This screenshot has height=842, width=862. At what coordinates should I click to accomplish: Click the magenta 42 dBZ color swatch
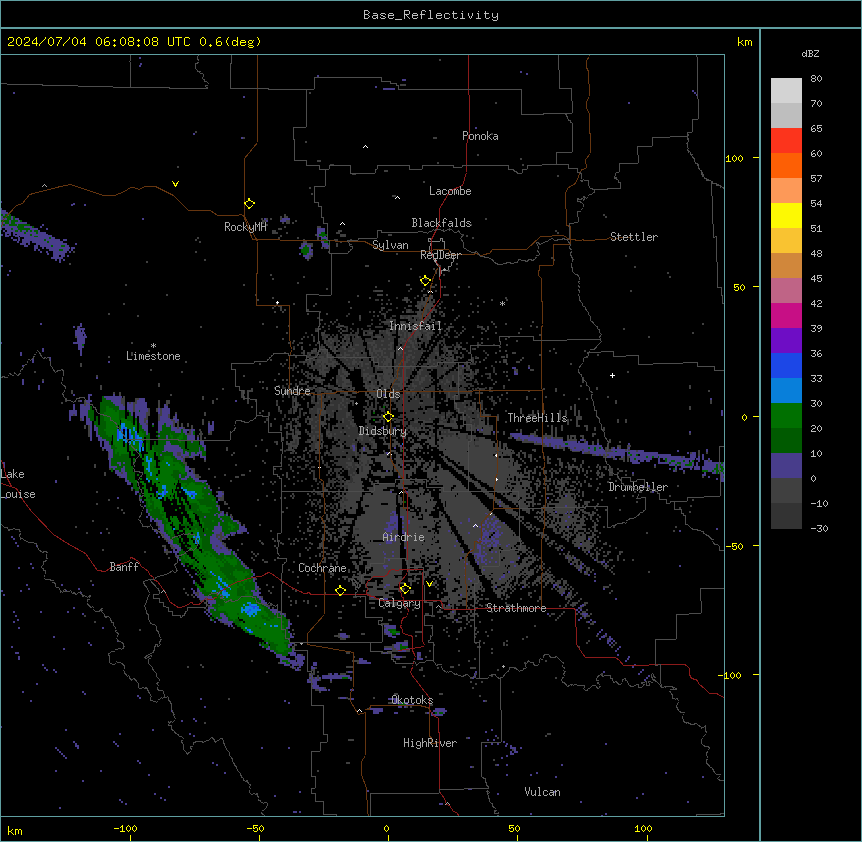pyautogui.click(x=786, y=315)
